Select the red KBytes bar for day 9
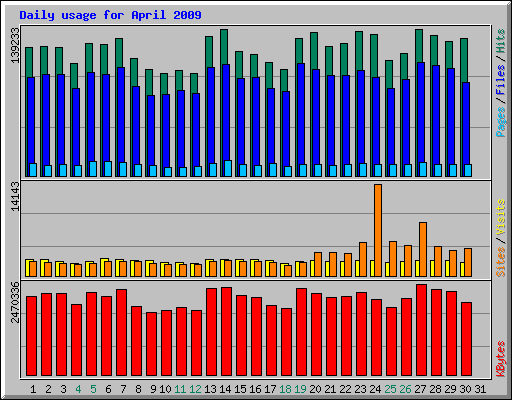512x400 pixels. (x=151, y=344)
